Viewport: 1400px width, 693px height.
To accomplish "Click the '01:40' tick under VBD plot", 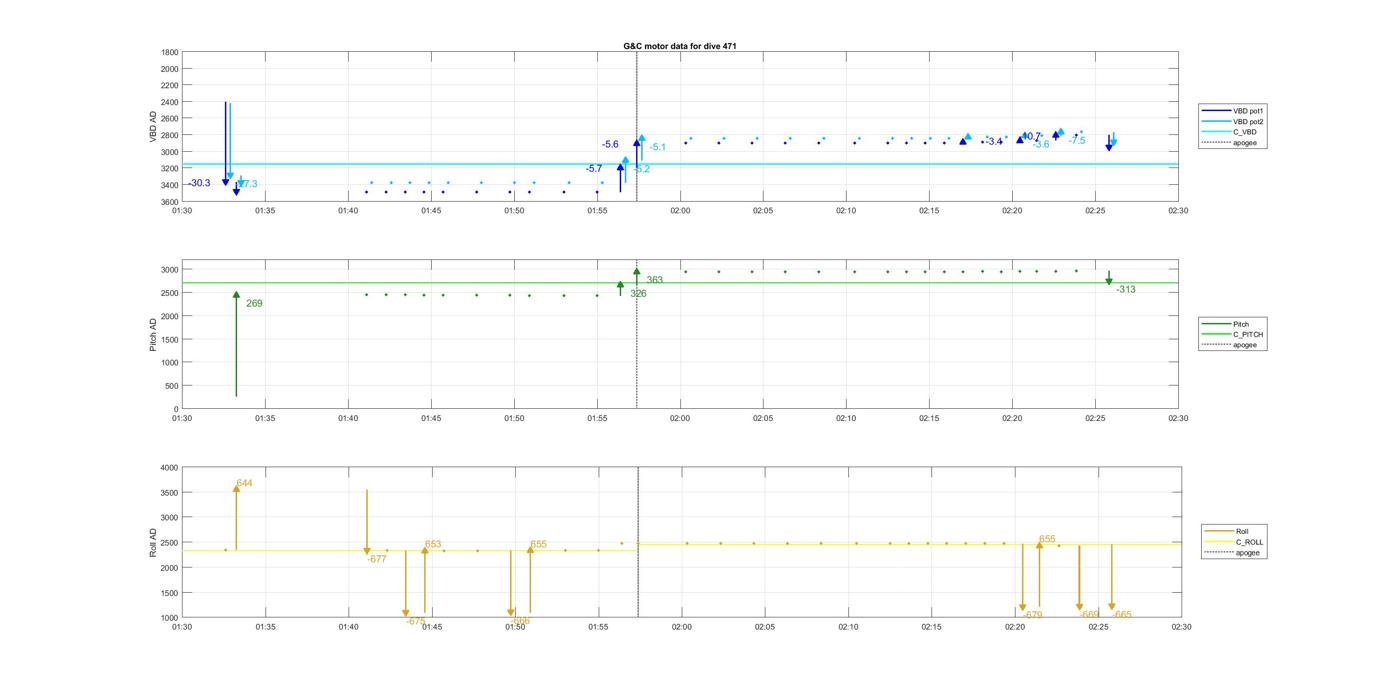I will pyautogui.click(x=348, y=211).
